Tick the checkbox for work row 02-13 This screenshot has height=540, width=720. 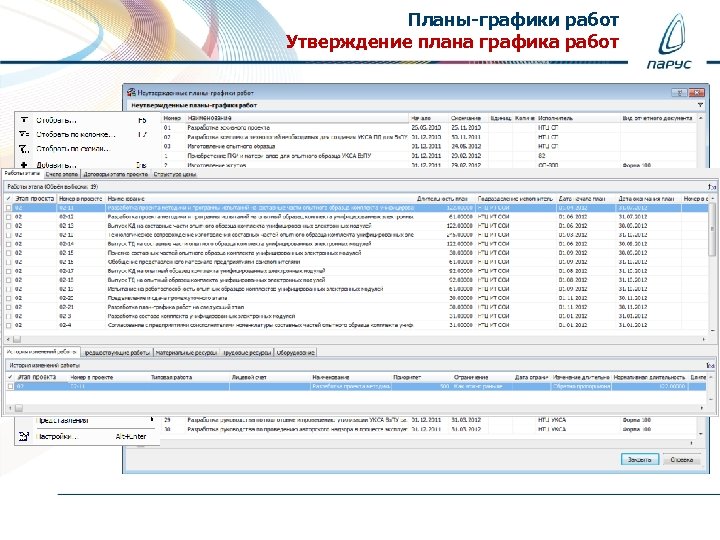coord(9,226)
